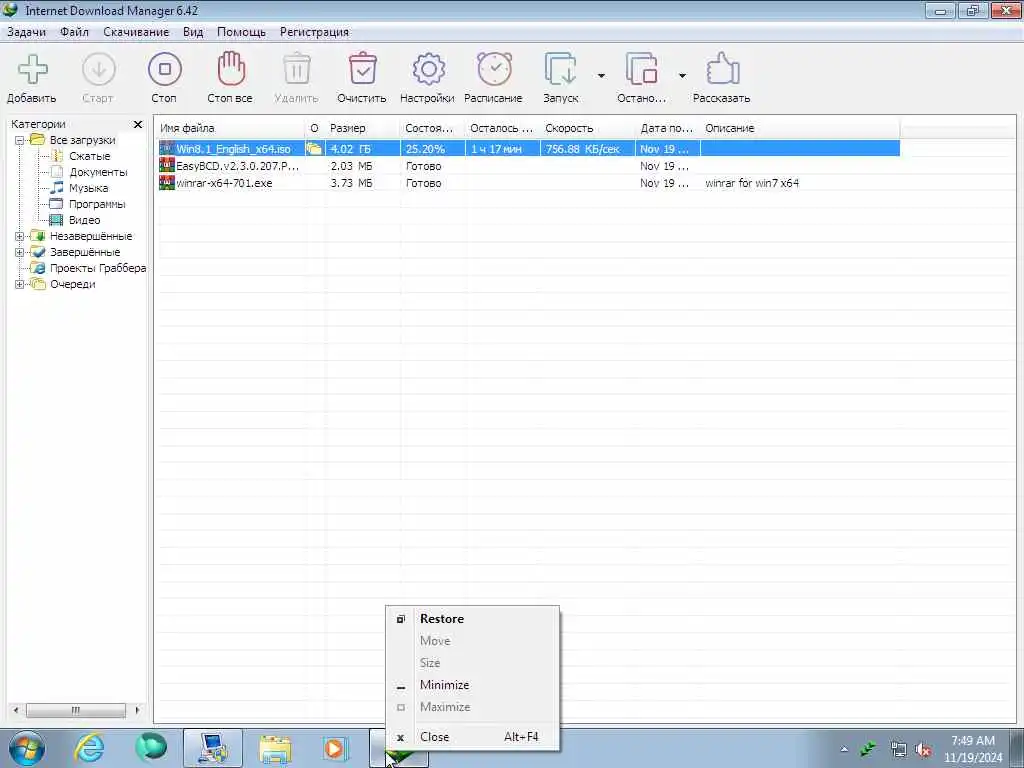Show hidden tray icons arrow
1024x768 pixels.
(844, 749)
